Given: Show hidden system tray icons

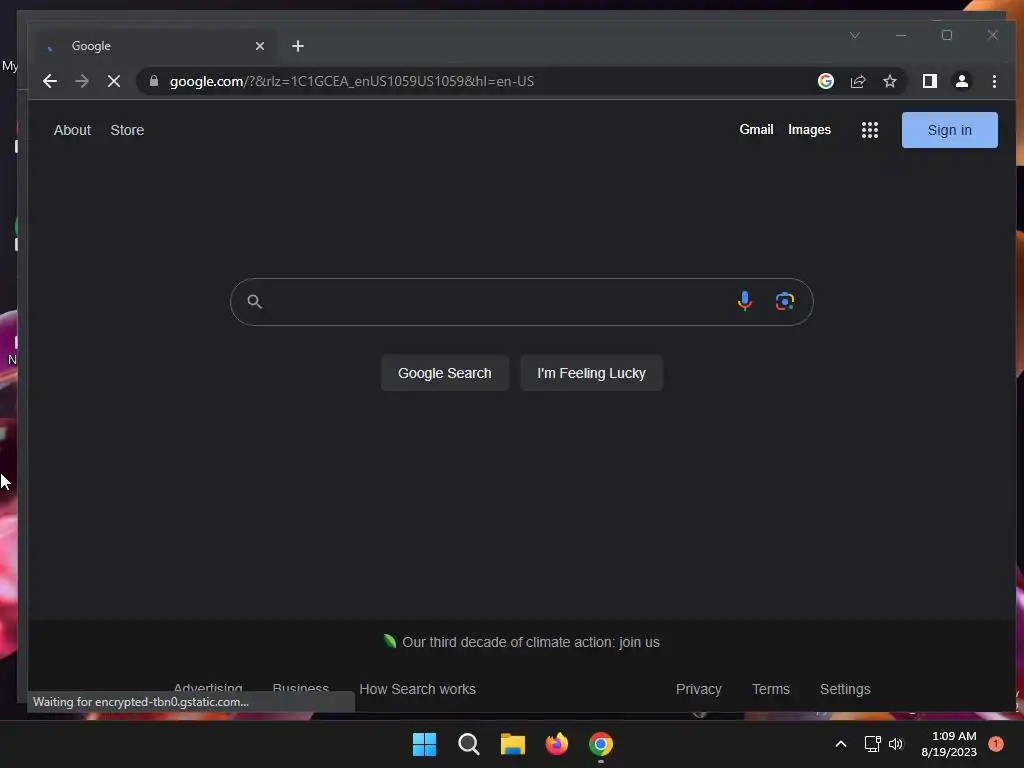Looking at the screenshot, I should [x=840, y=744].
